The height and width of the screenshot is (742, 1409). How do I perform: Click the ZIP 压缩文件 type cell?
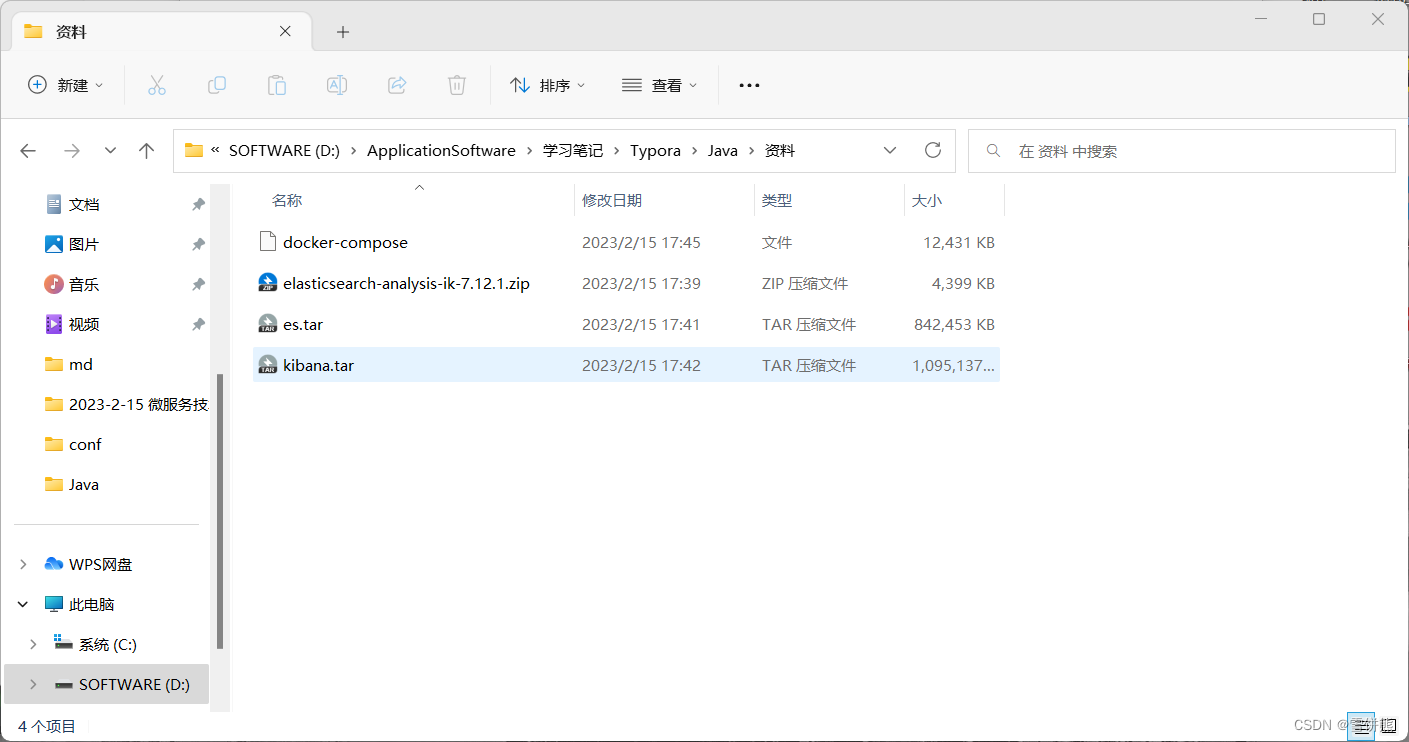[805, 283]
